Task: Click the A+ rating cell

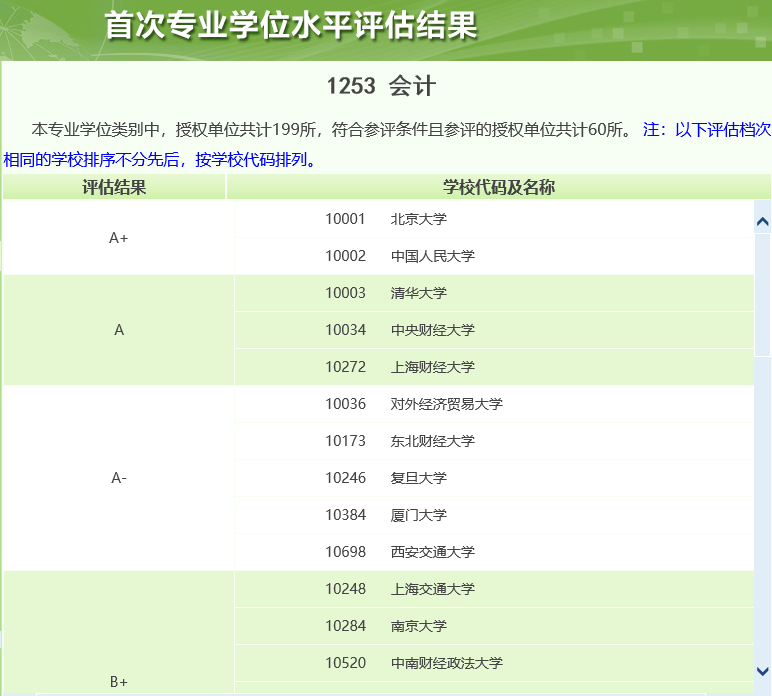Action: point(119,238)
